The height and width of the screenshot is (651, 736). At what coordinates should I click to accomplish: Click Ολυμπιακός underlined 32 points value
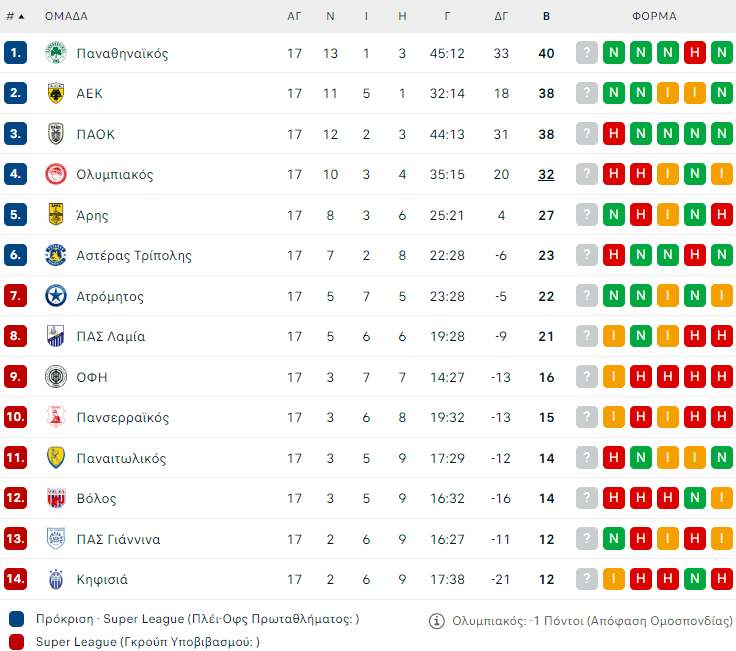546,174
